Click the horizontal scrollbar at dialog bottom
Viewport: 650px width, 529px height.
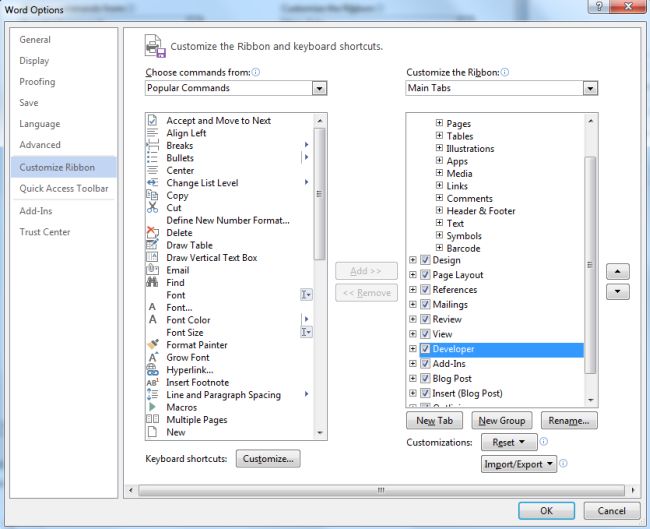pyautogui.click(x=381, y=490)
